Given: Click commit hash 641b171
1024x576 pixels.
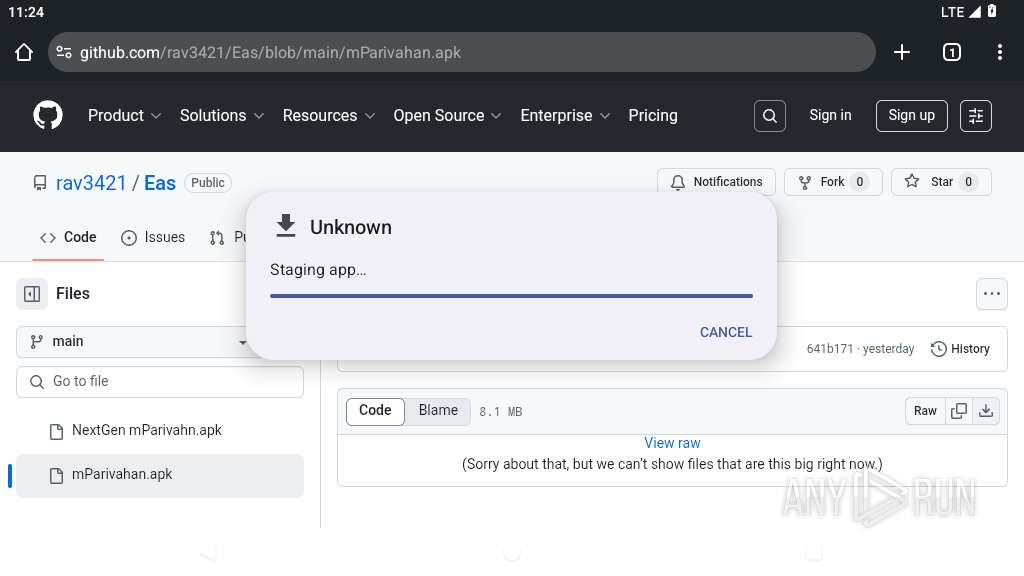Looking at the screenshot, I should tap(829, 349).
